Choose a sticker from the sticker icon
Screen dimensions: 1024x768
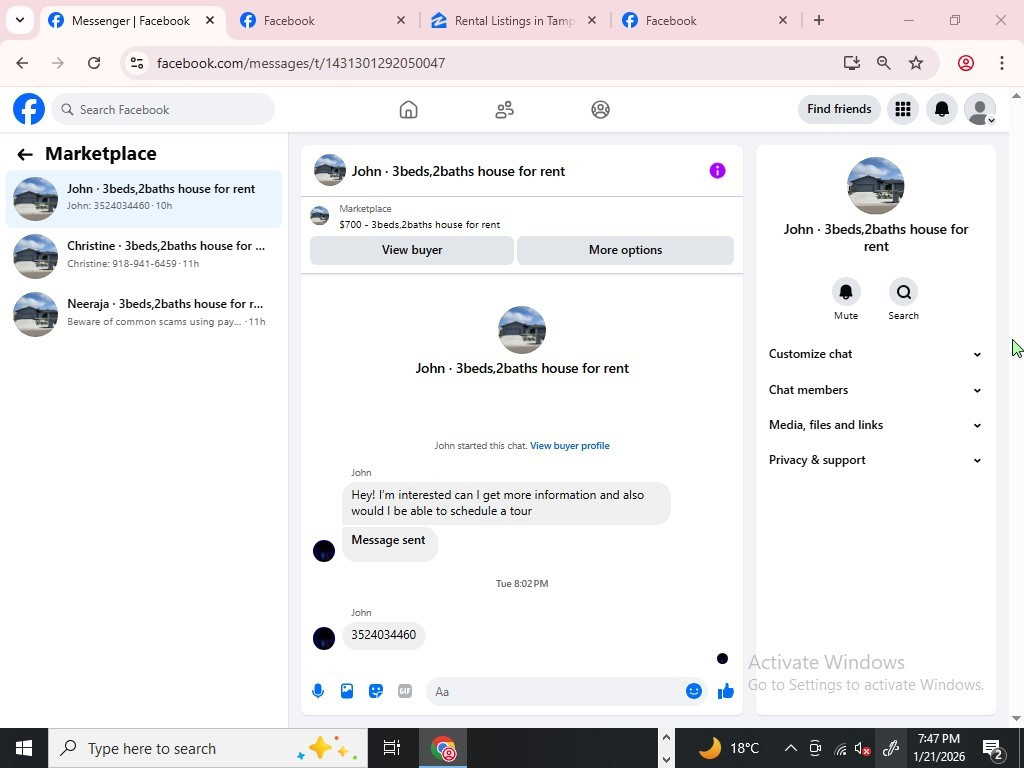click(376, 691)
